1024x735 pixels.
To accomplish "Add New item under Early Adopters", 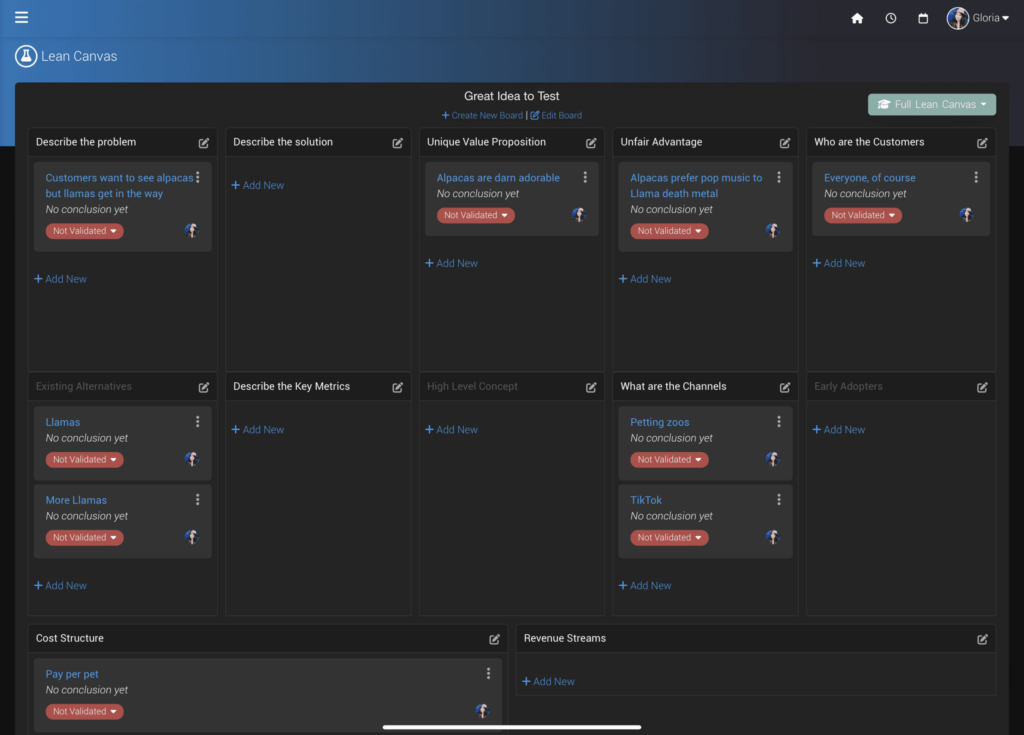I will (839, 429).
